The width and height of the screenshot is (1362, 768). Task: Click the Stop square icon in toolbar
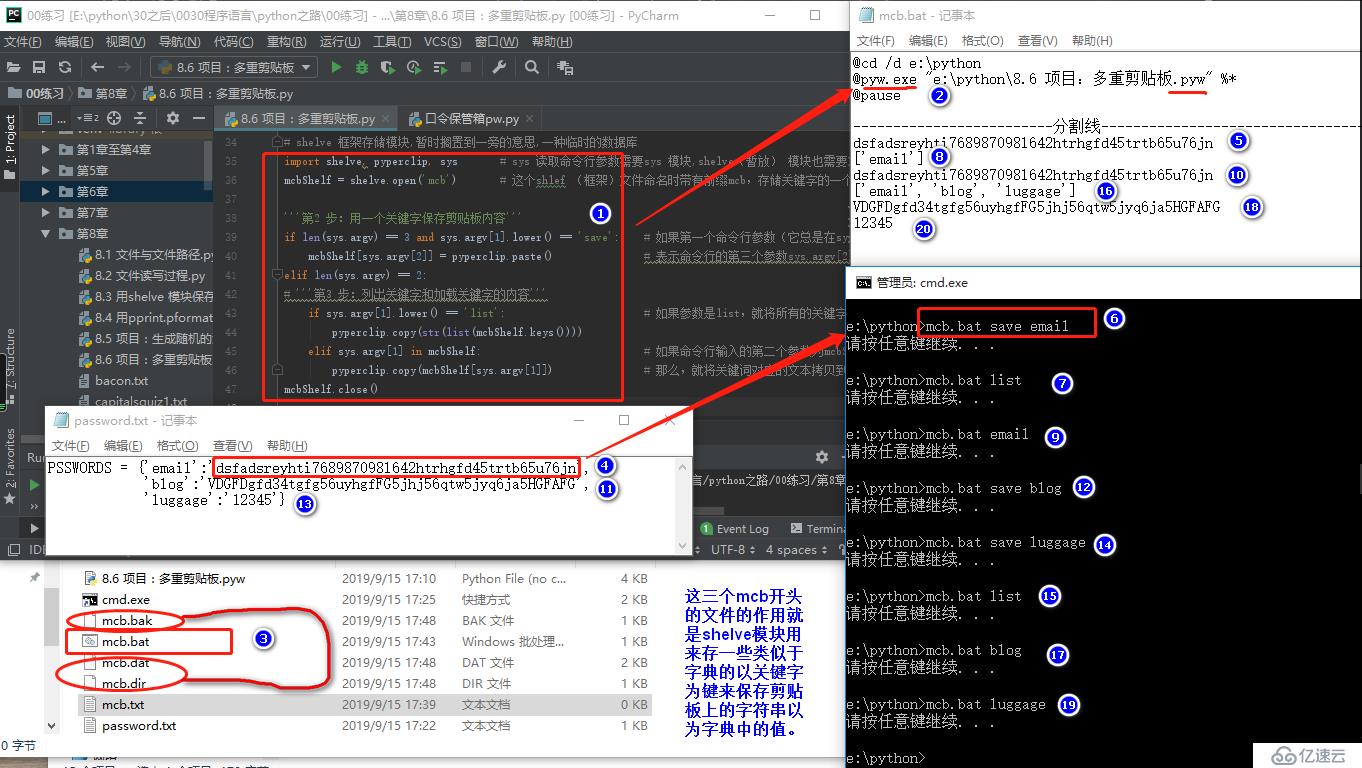pyautogui.click(x=466, y=67)
